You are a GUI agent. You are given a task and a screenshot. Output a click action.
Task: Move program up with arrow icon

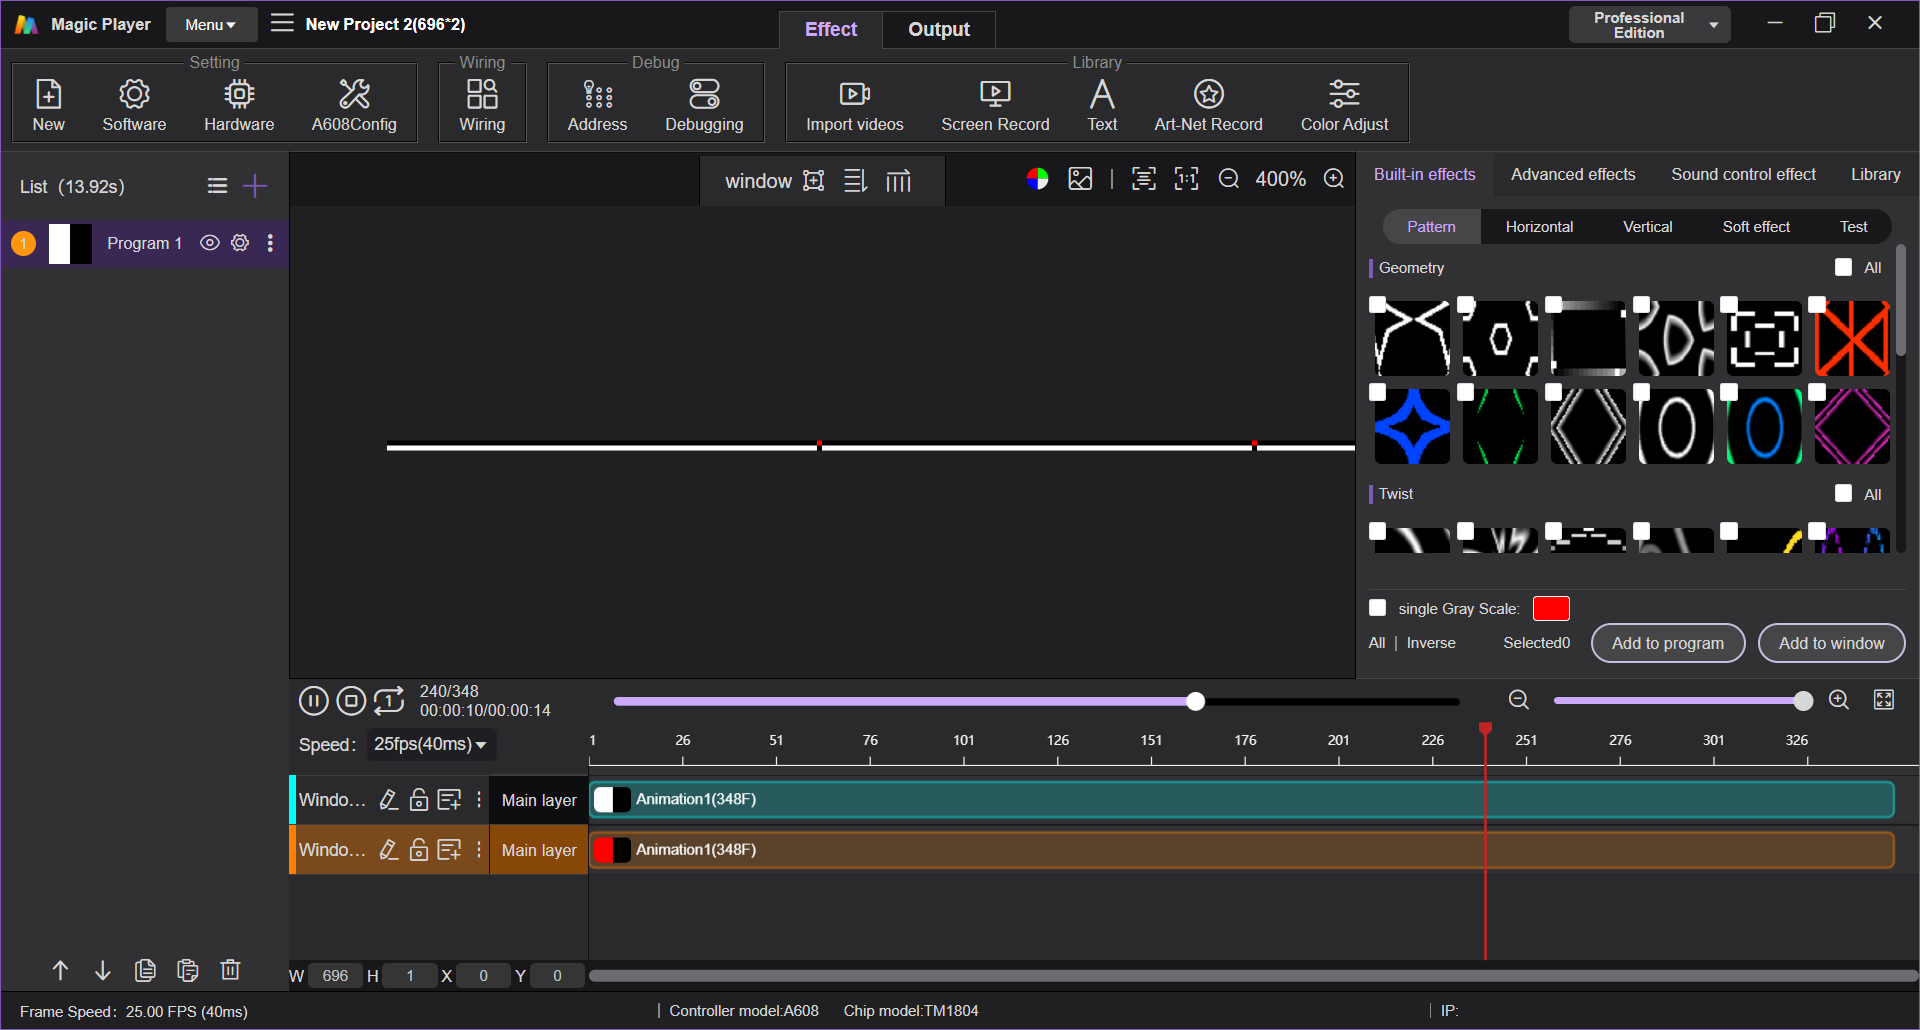pos(60,969)
